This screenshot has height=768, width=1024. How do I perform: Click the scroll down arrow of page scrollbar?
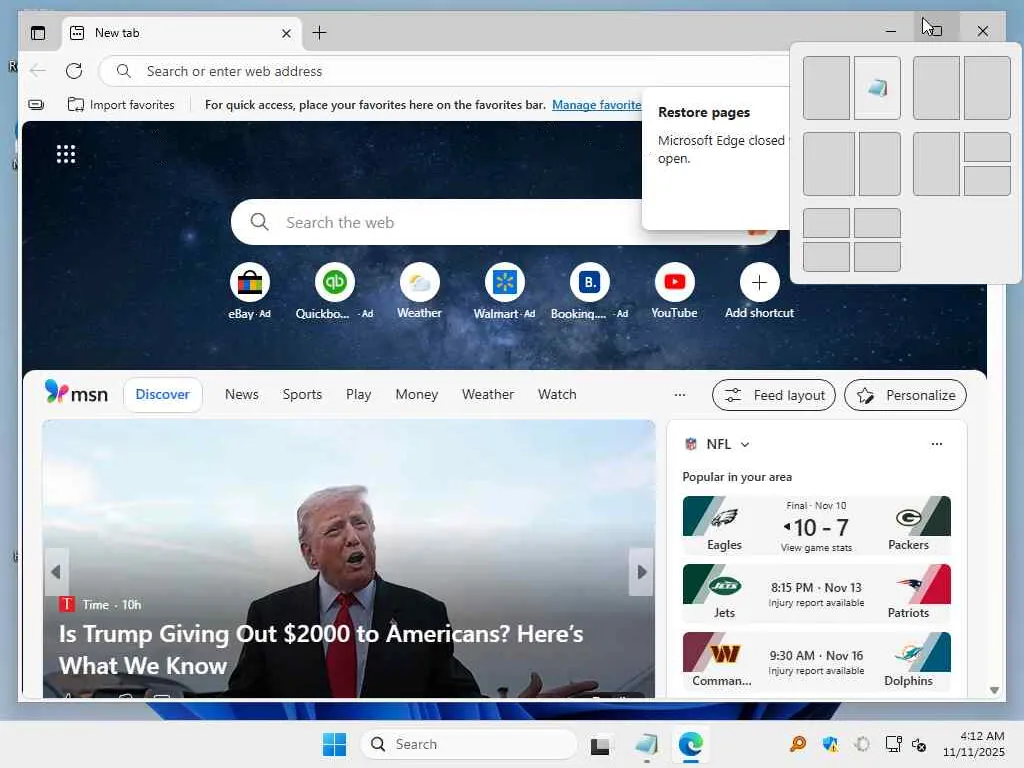994,690
